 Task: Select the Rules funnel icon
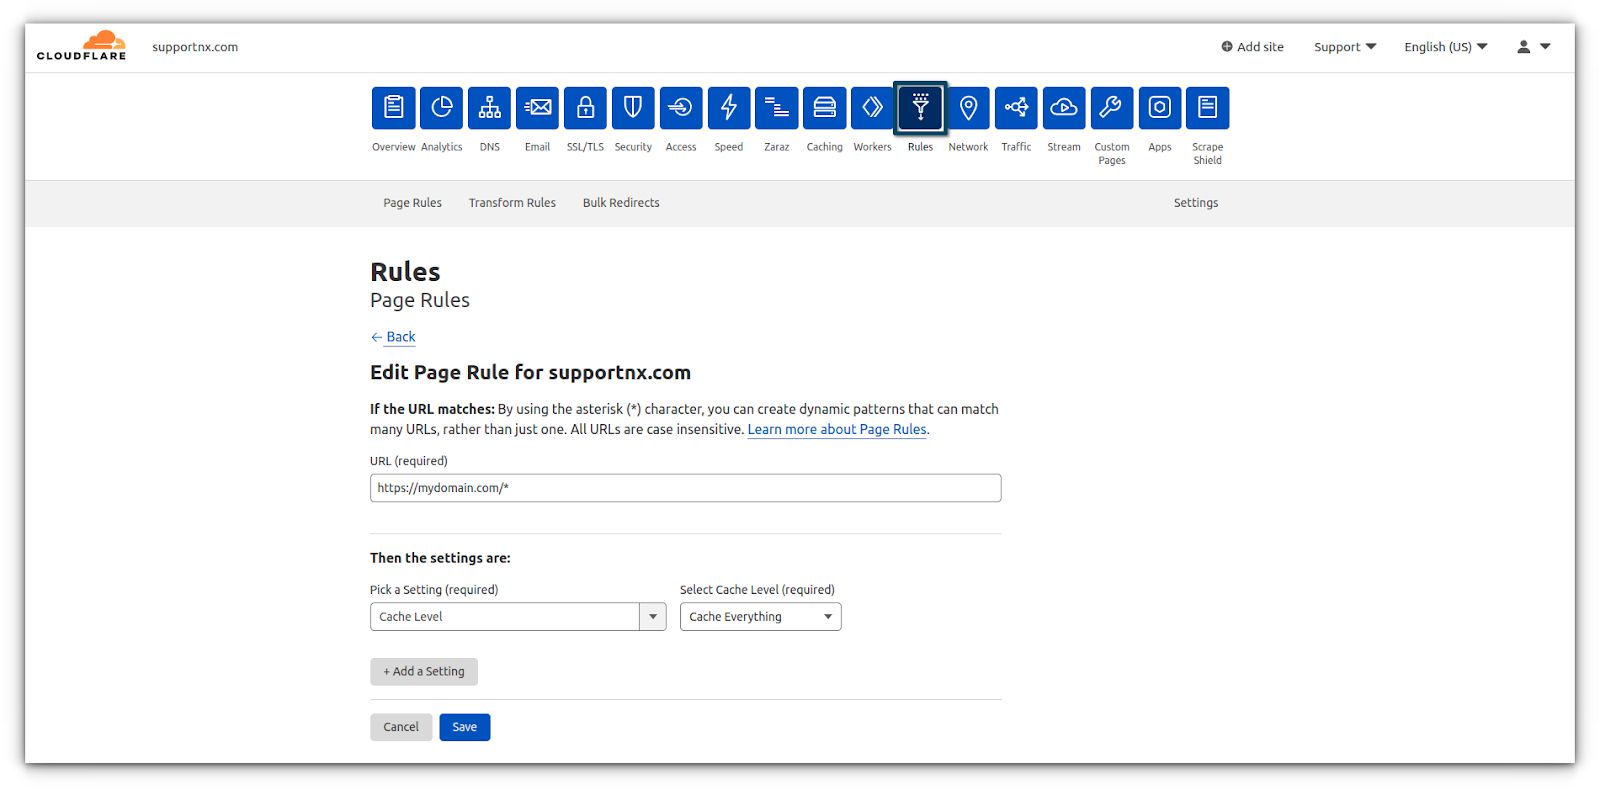click(x=920, y=108)
